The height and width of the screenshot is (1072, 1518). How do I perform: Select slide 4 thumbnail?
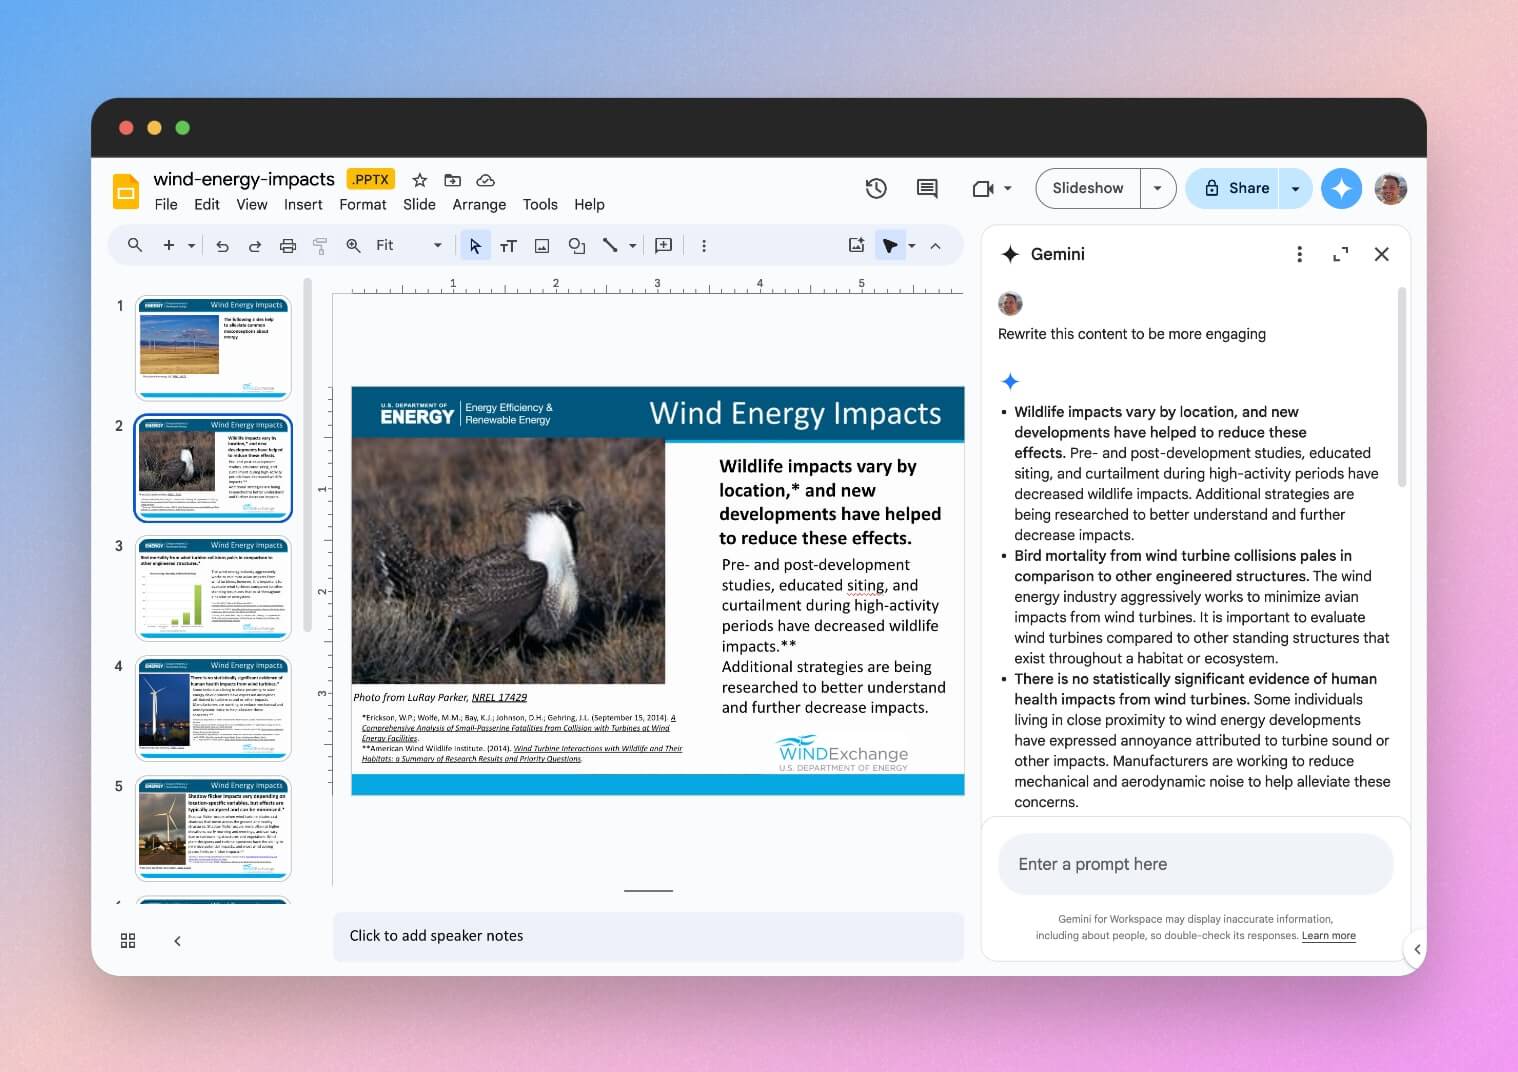[213, 708]
